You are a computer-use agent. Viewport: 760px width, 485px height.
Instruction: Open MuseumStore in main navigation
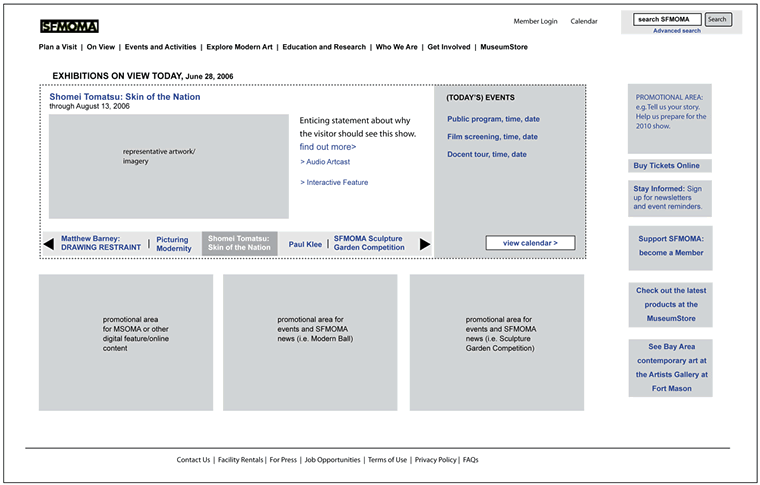click(x=504, y=47)
